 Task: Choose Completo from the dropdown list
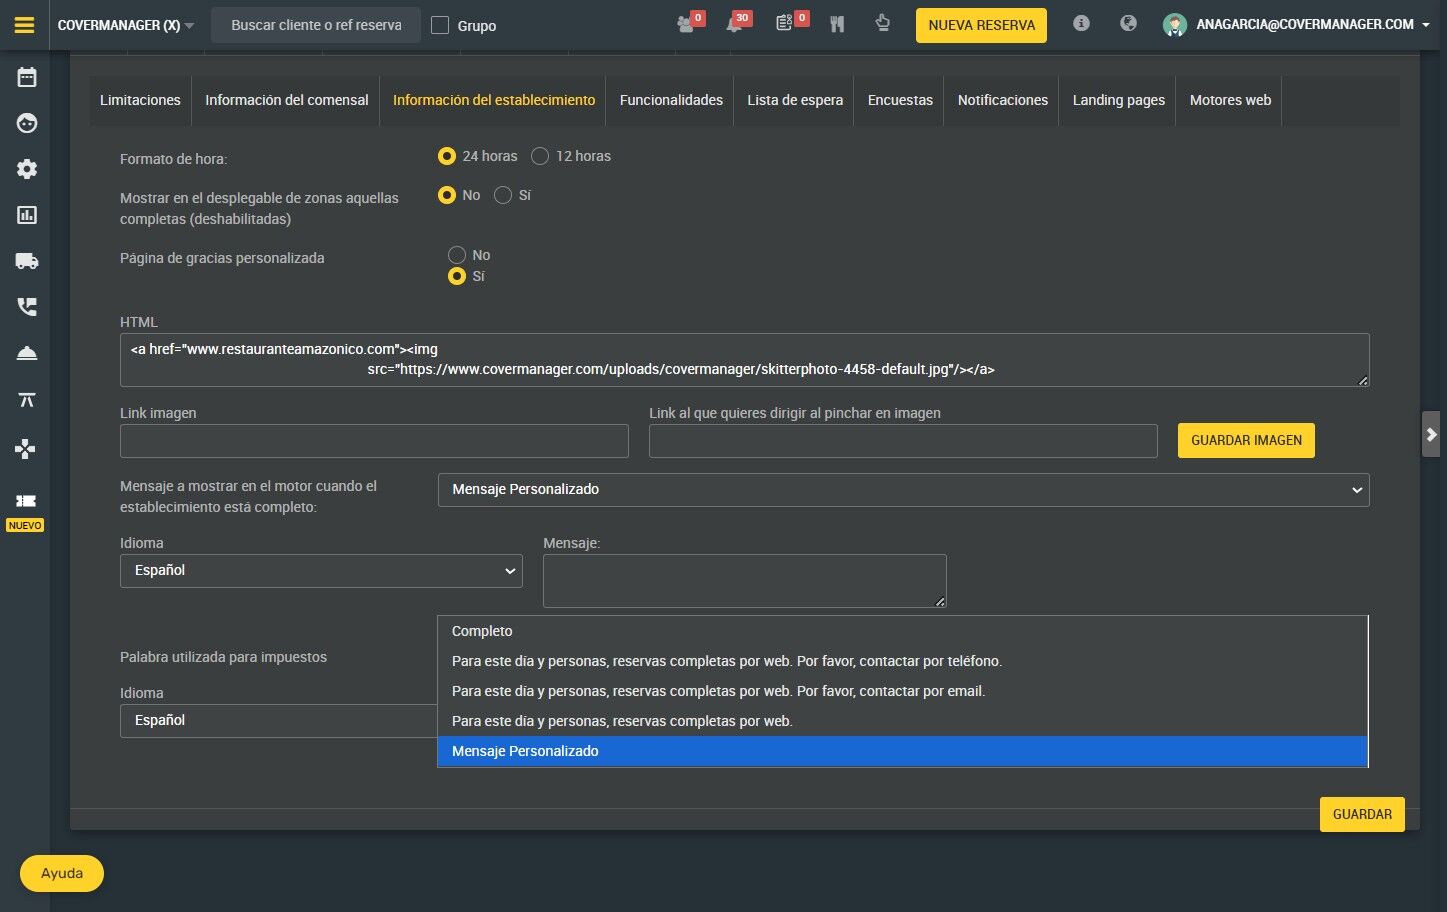[x=482, y=631]
